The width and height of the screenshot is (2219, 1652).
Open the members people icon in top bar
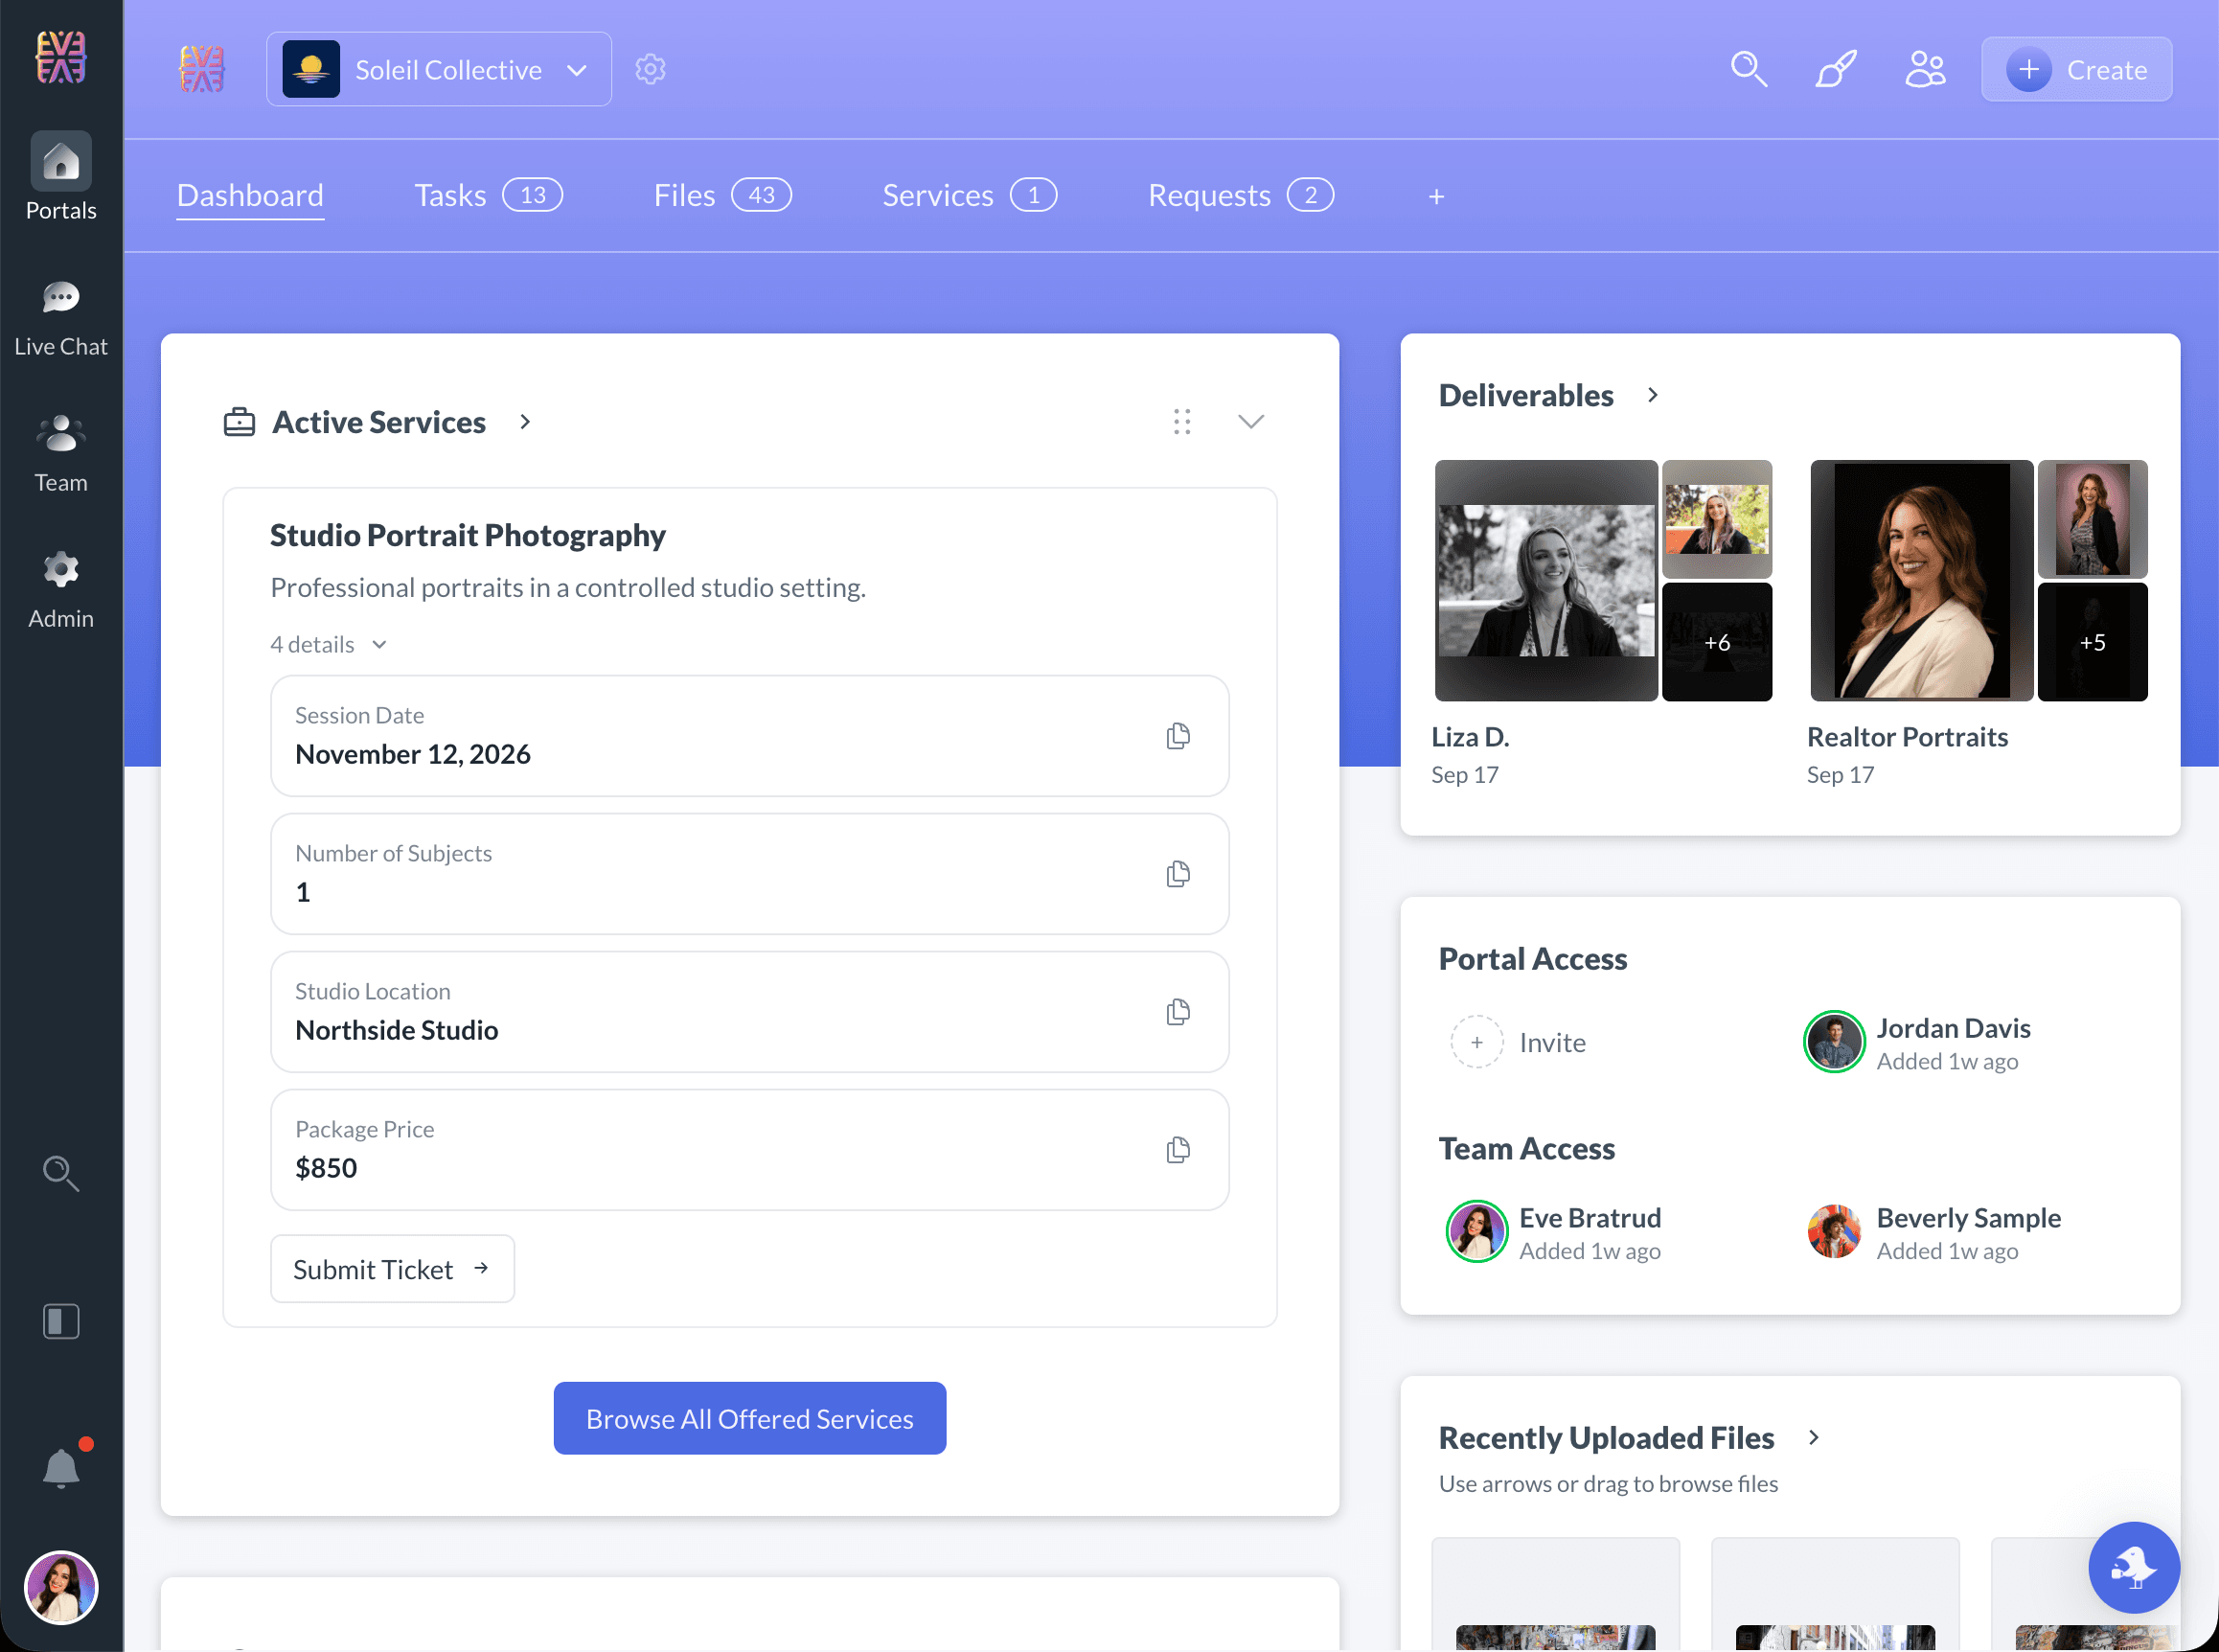(1925, 69)
